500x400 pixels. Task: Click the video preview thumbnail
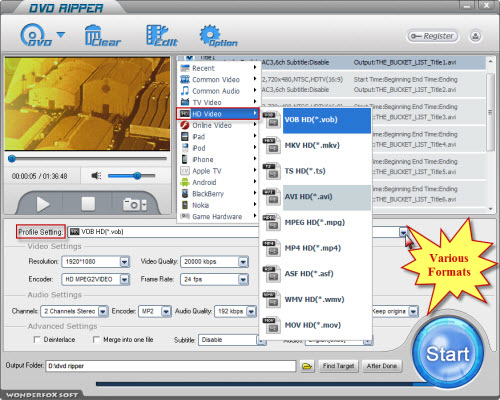pos(87,104)
